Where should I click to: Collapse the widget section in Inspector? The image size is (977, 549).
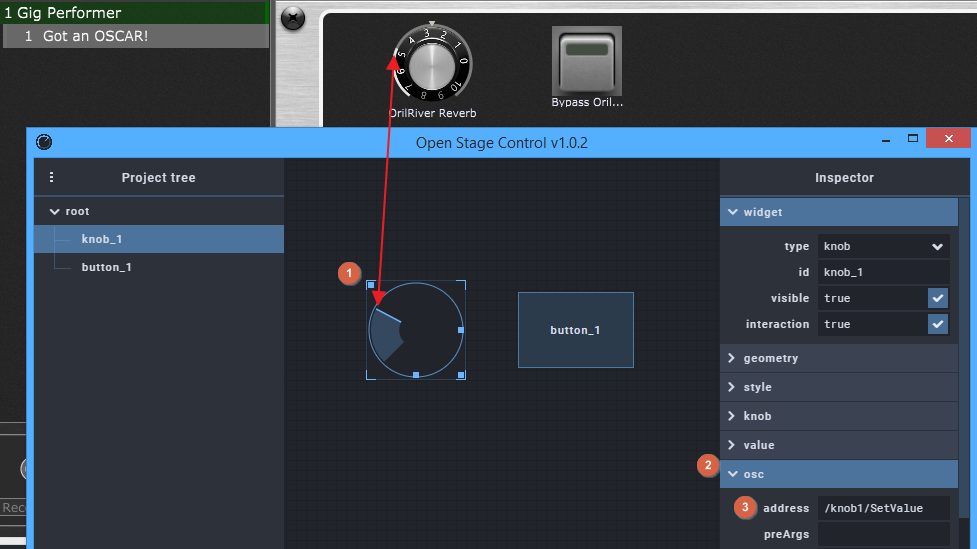(839, 212)
